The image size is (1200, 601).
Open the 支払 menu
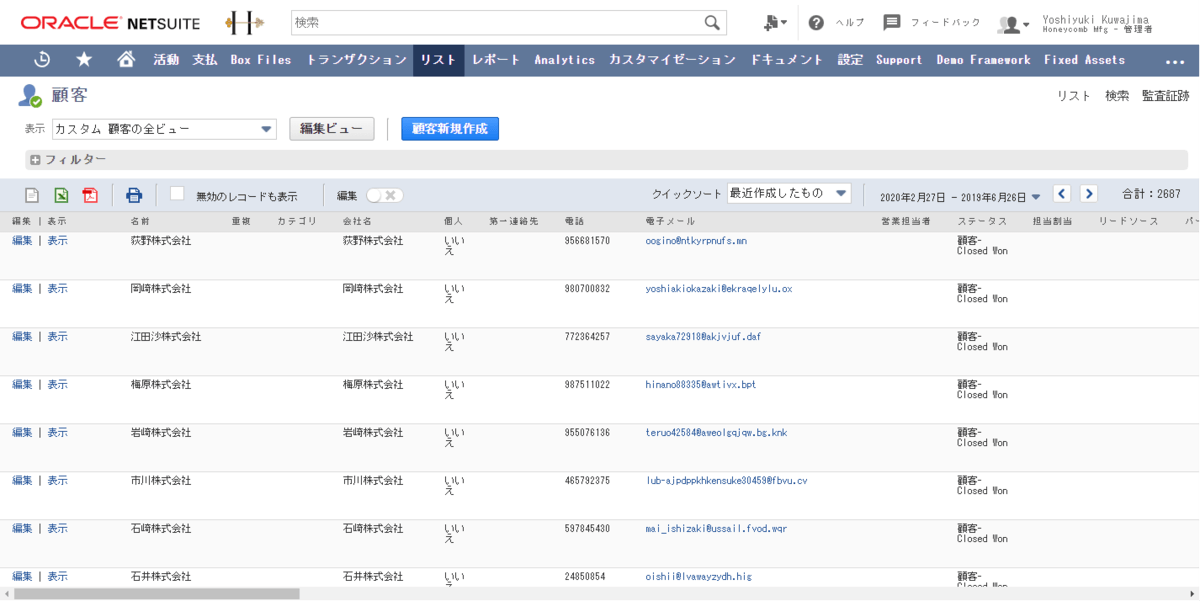click(x=205, y=60)
